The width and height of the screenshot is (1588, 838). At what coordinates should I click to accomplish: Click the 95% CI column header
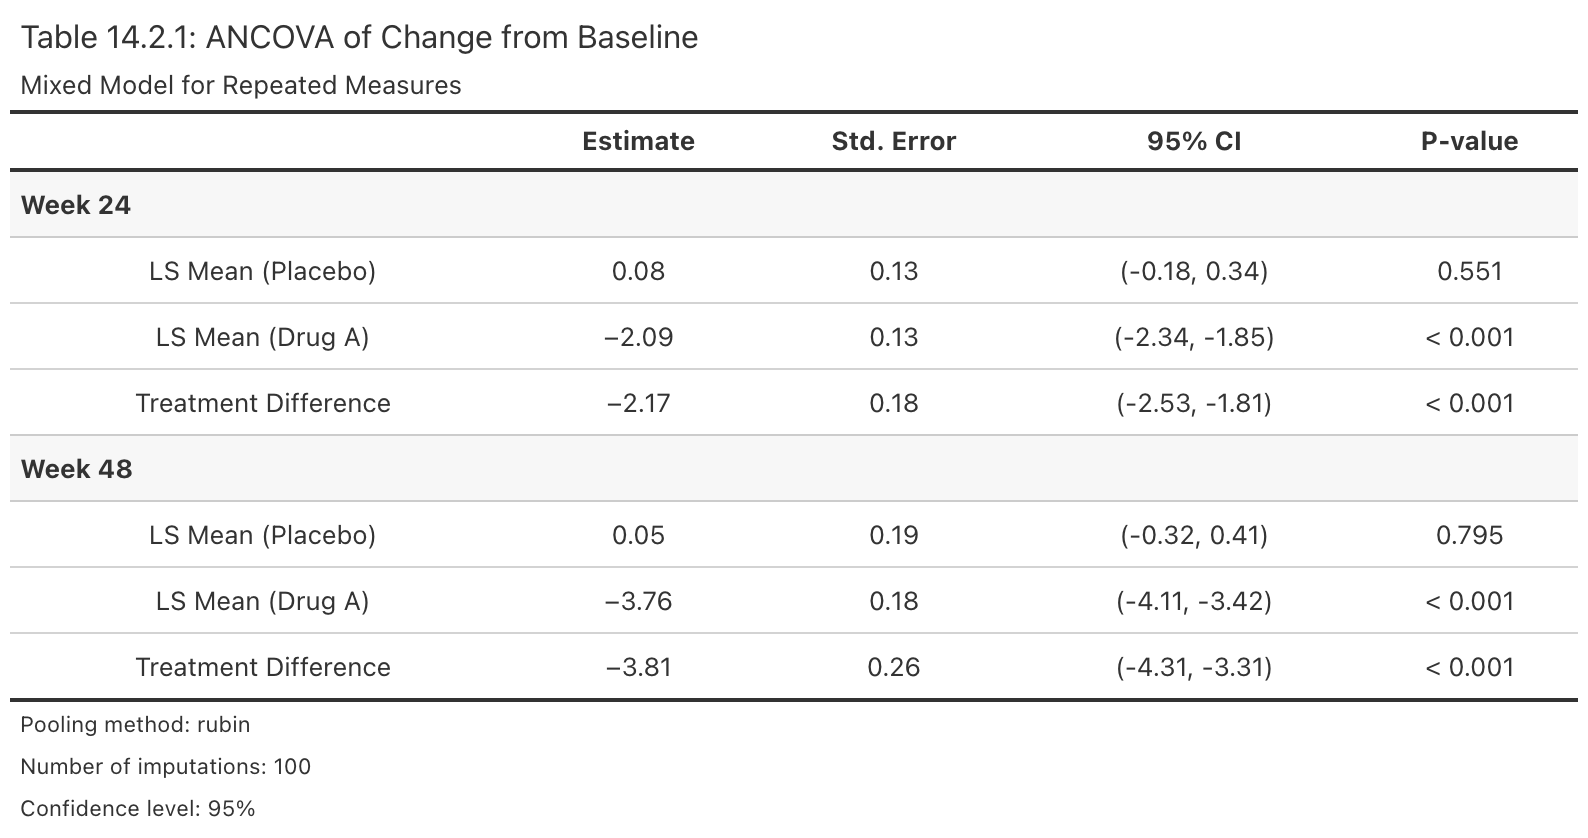click(x=1193, y=141)
